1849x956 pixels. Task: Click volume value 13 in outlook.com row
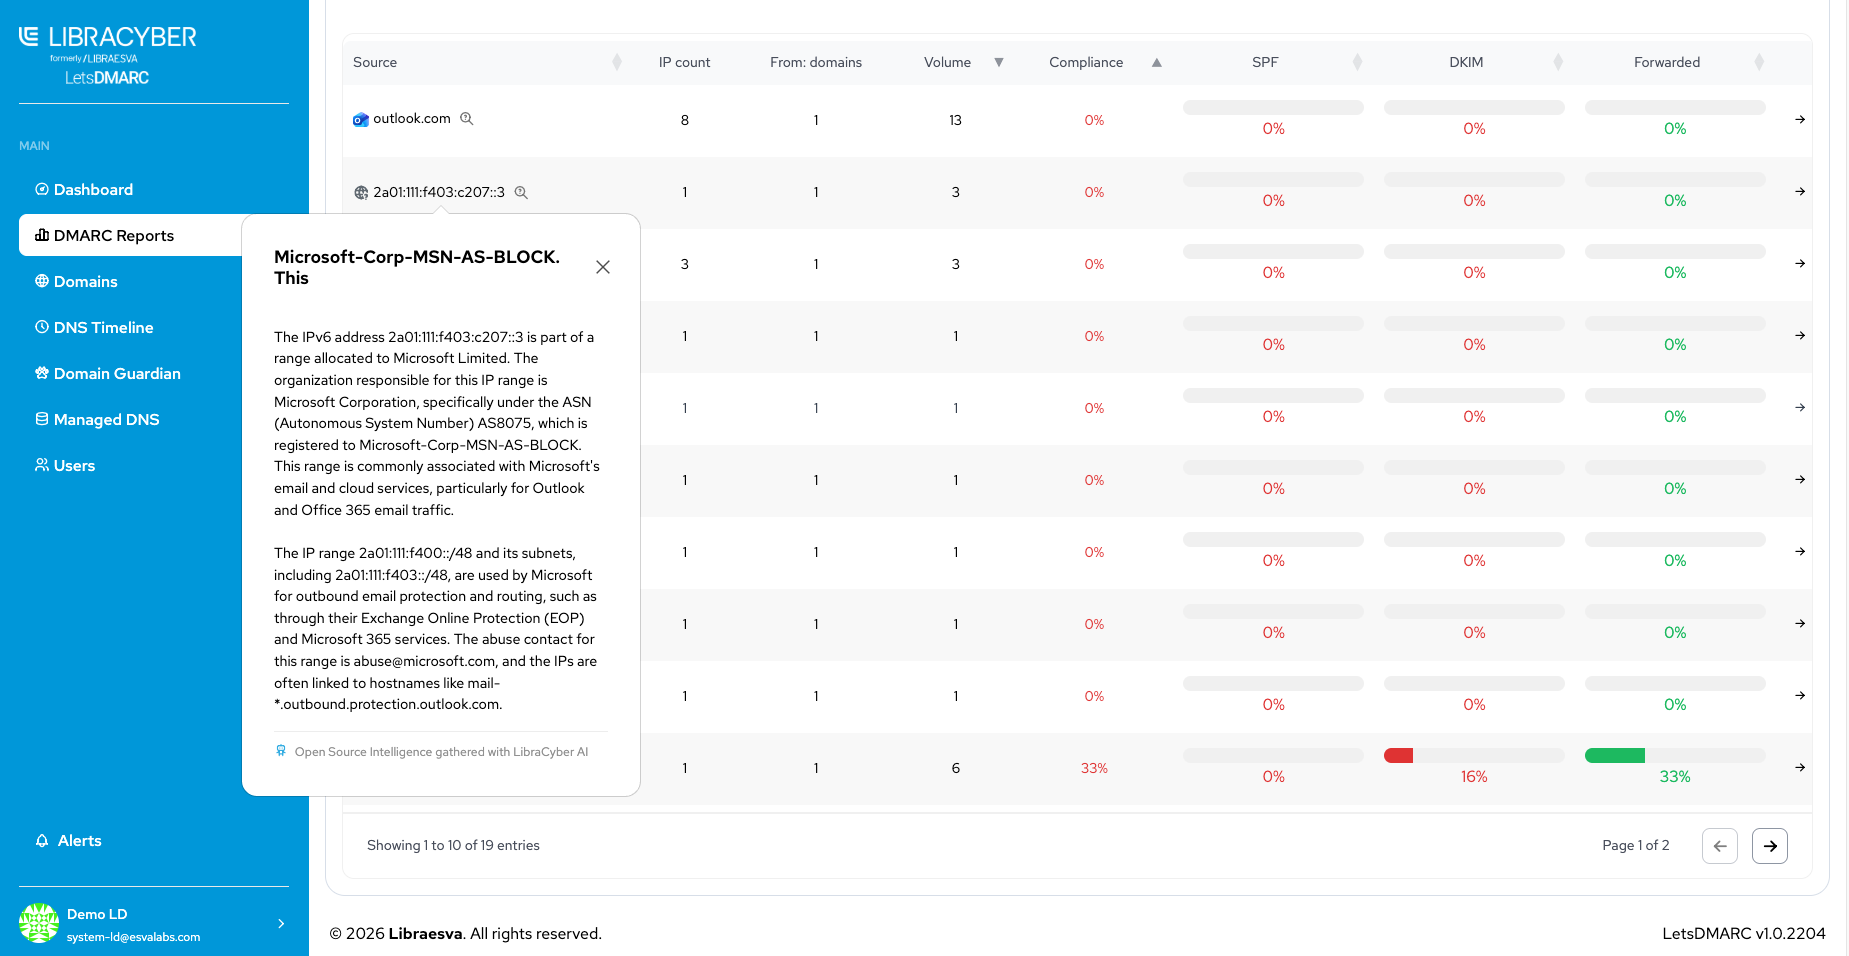pos(955,120)
